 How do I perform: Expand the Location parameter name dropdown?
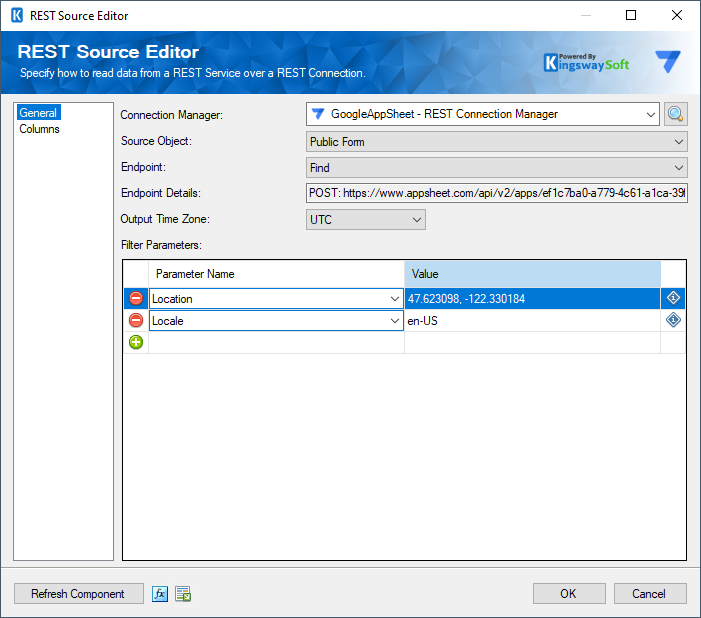coord(394,299)
